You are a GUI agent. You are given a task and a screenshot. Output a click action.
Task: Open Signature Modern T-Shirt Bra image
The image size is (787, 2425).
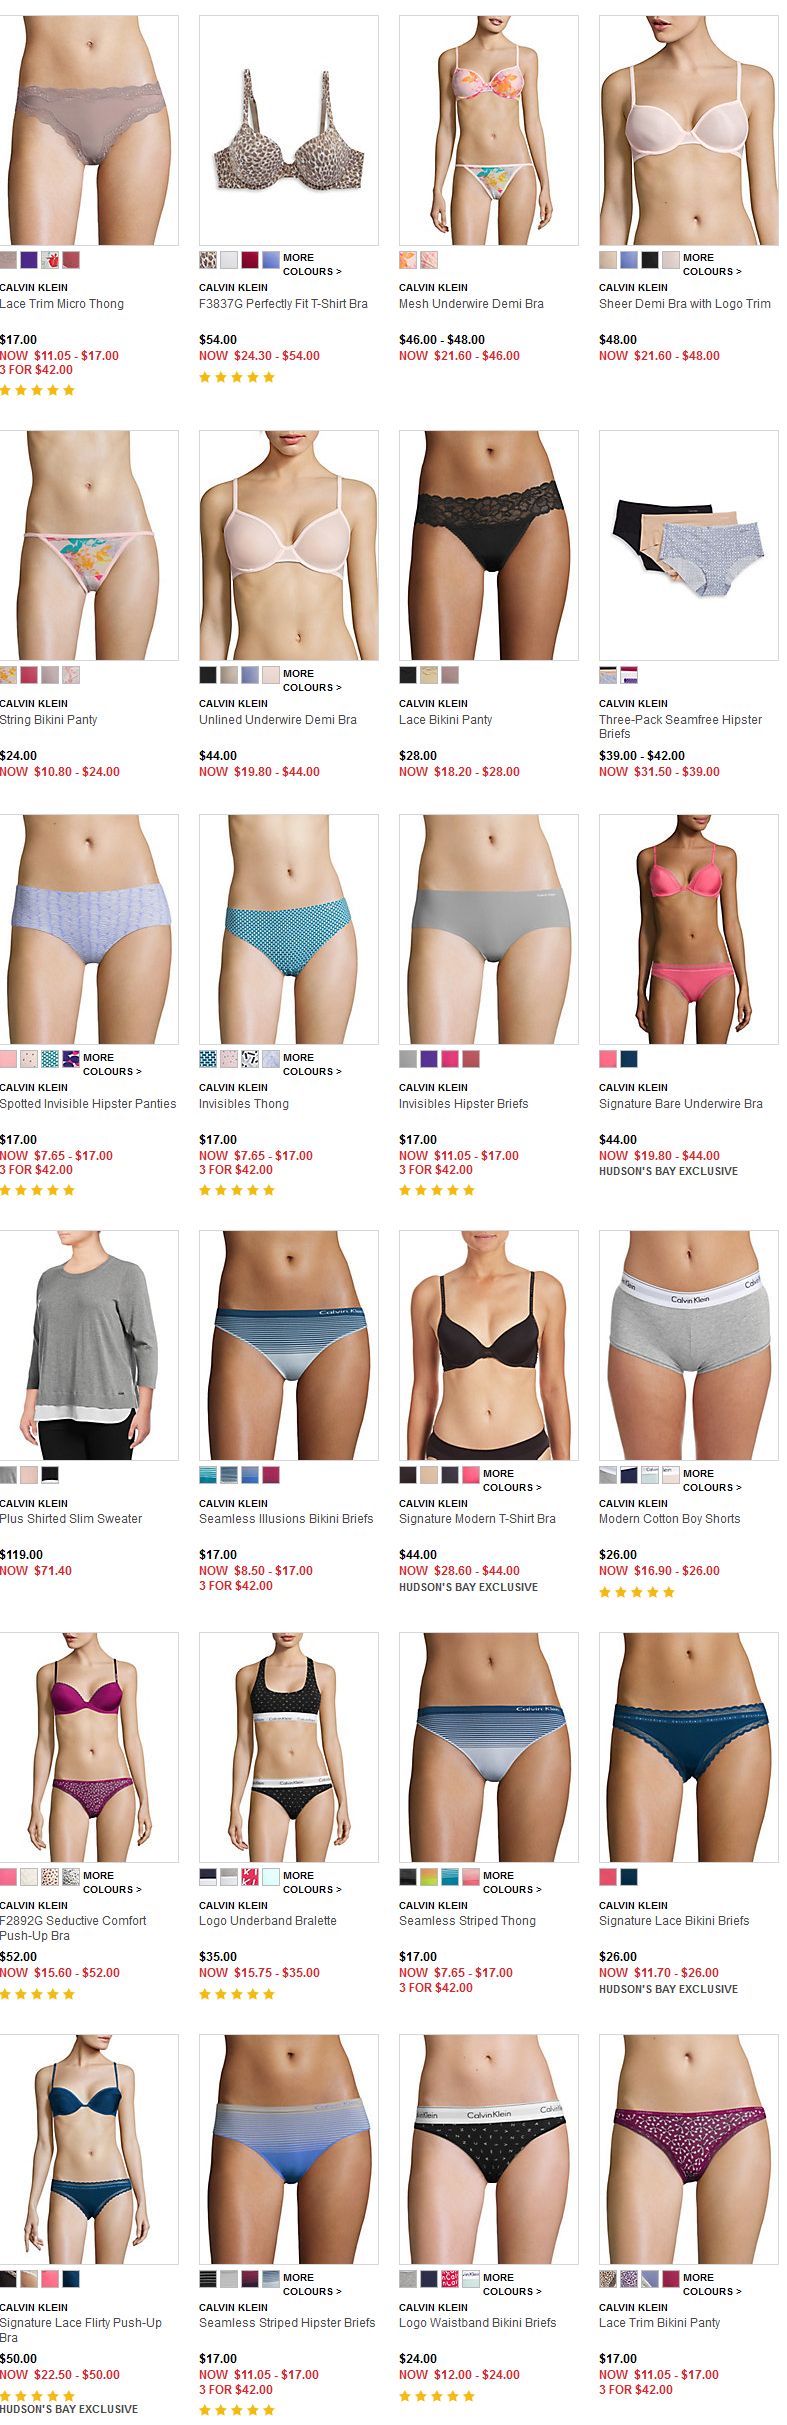(x=489, y=1344)
